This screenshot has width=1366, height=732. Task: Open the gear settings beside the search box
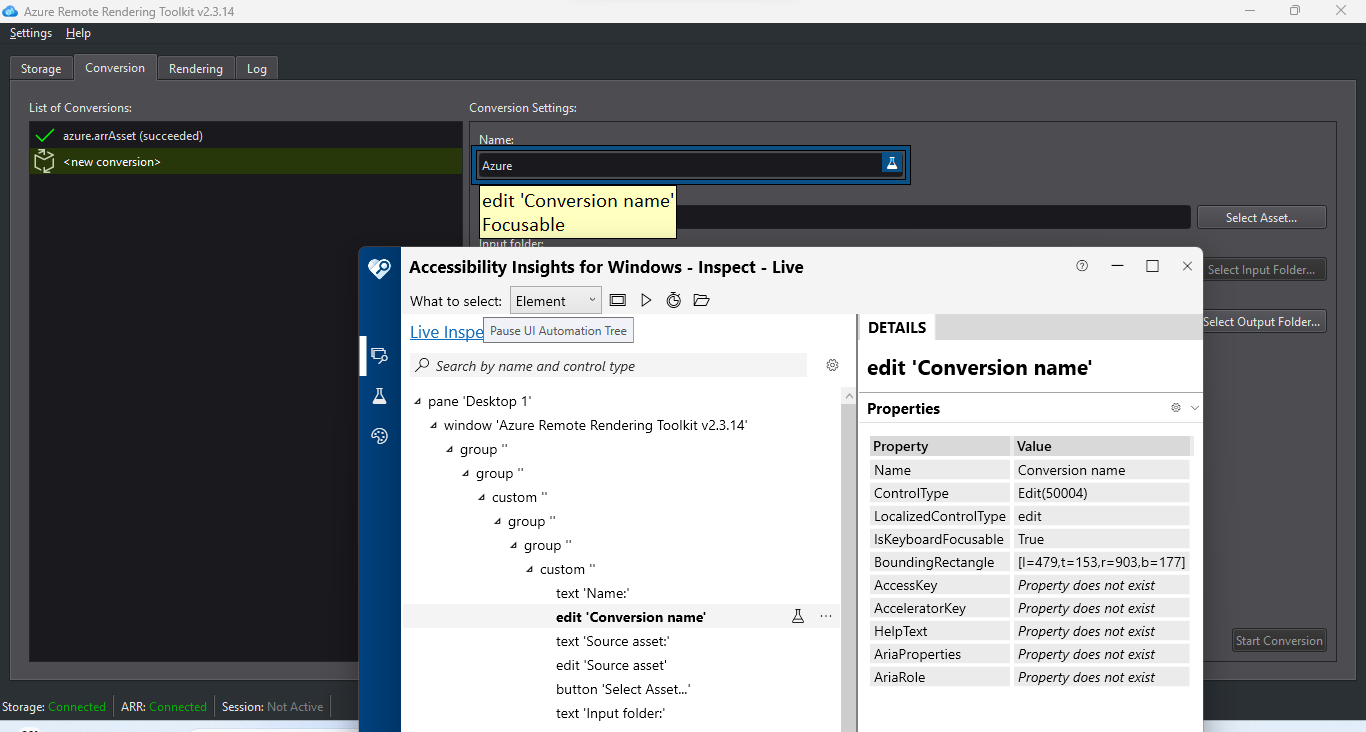pyautogui.click(x=832, y=366)
